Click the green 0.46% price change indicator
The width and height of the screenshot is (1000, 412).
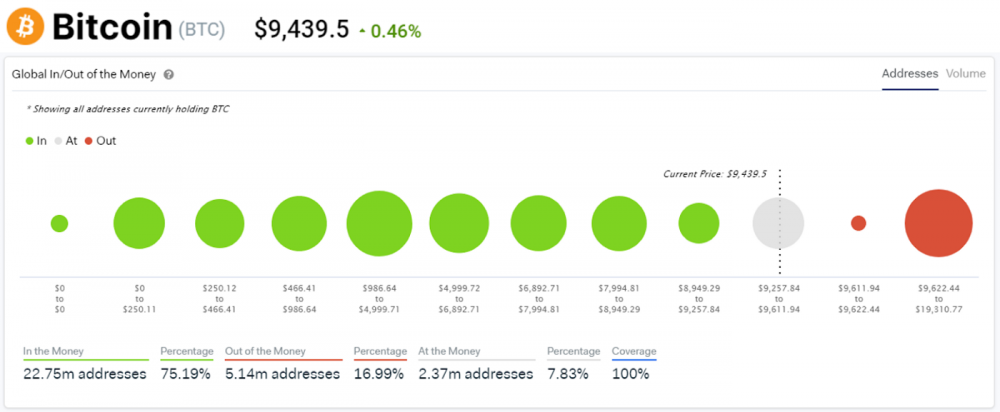pos(389,31)
